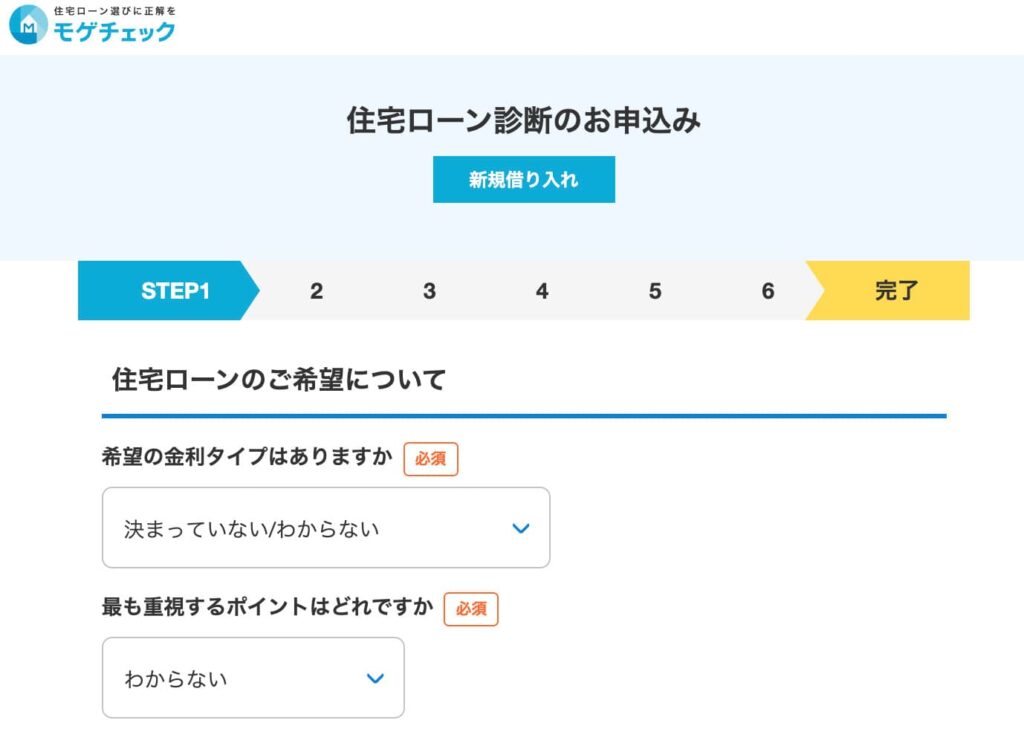Click step 5 in the progress bar
Viewport: 1024px width, 746px height.
click(x=655, y=291)
